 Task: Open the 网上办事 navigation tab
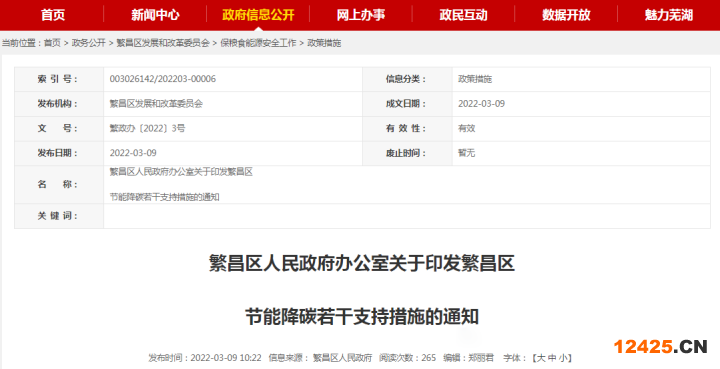(x=361, y=15)
